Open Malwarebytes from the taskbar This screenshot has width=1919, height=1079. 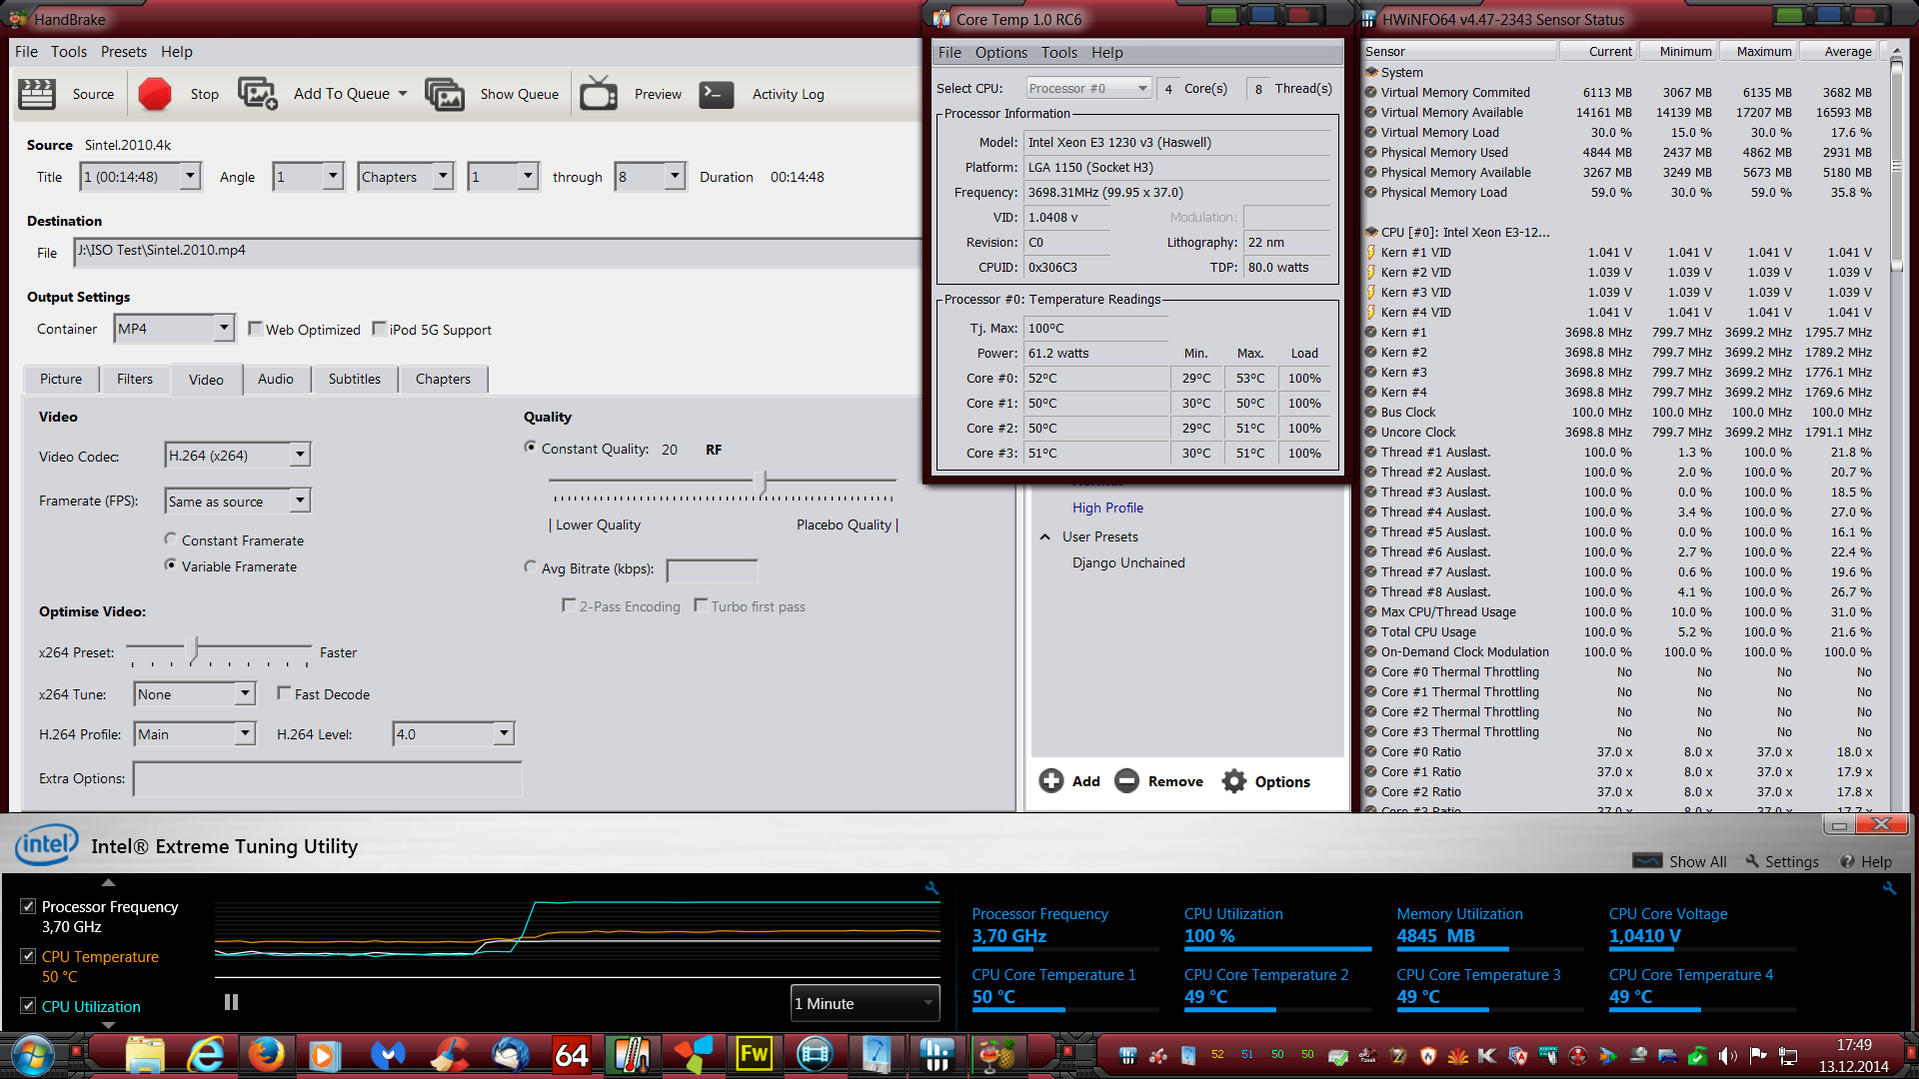coord(388,1055)
